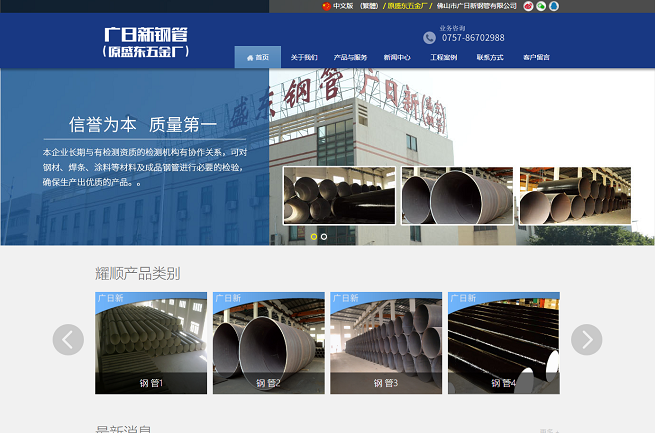Select the first banner slide dot
Image resolution: width=655 pixels, height=433 pixels.
[314, 237]
